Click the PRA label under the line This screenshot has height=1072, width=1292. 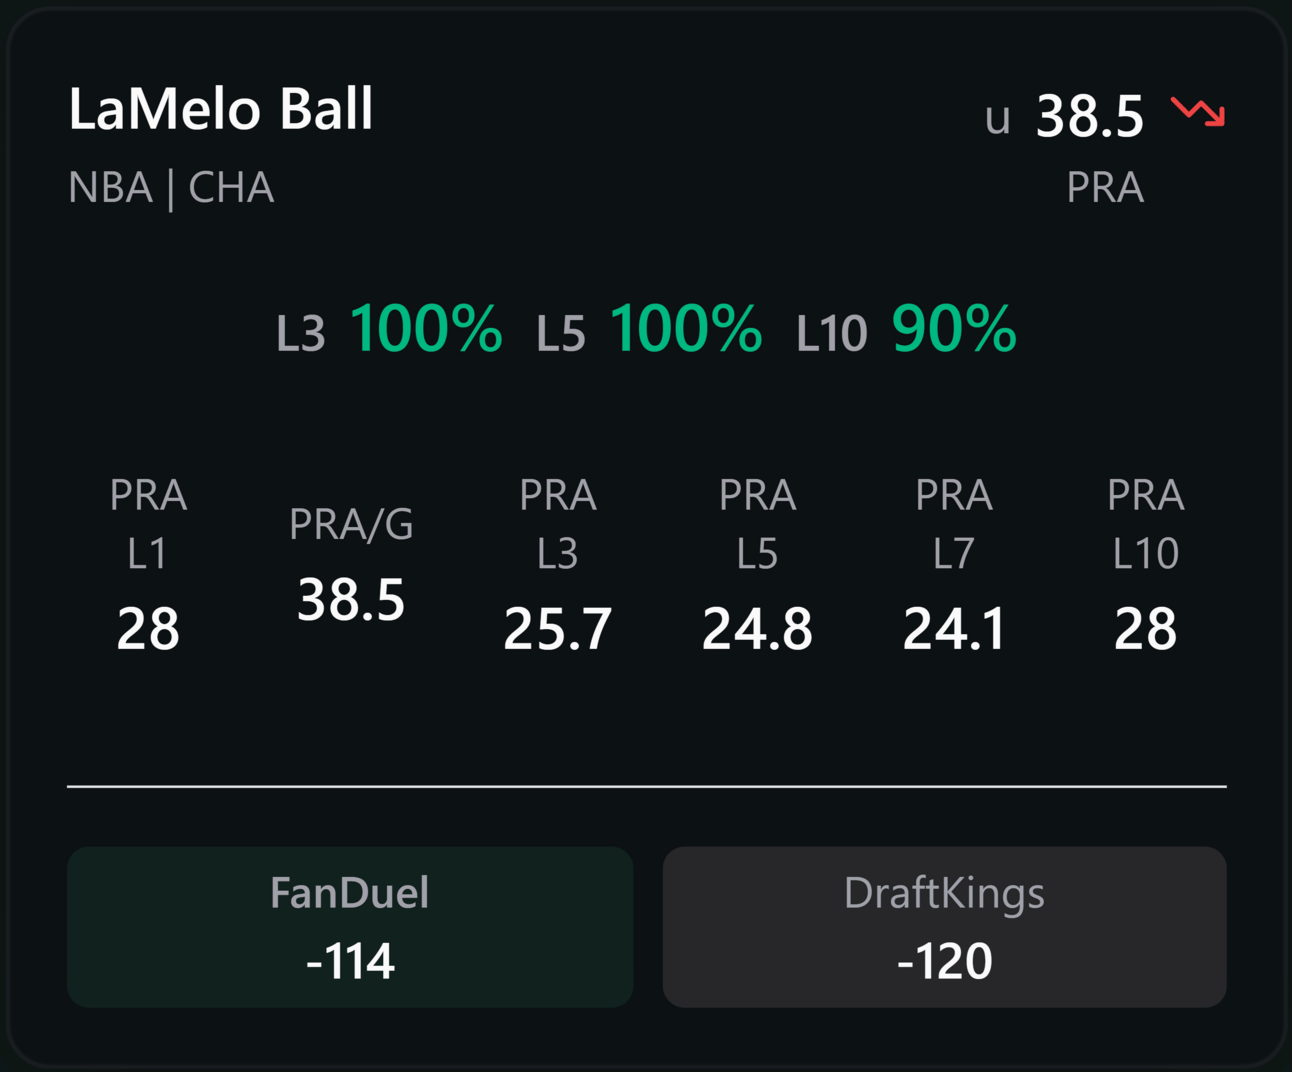[1105, 188]
